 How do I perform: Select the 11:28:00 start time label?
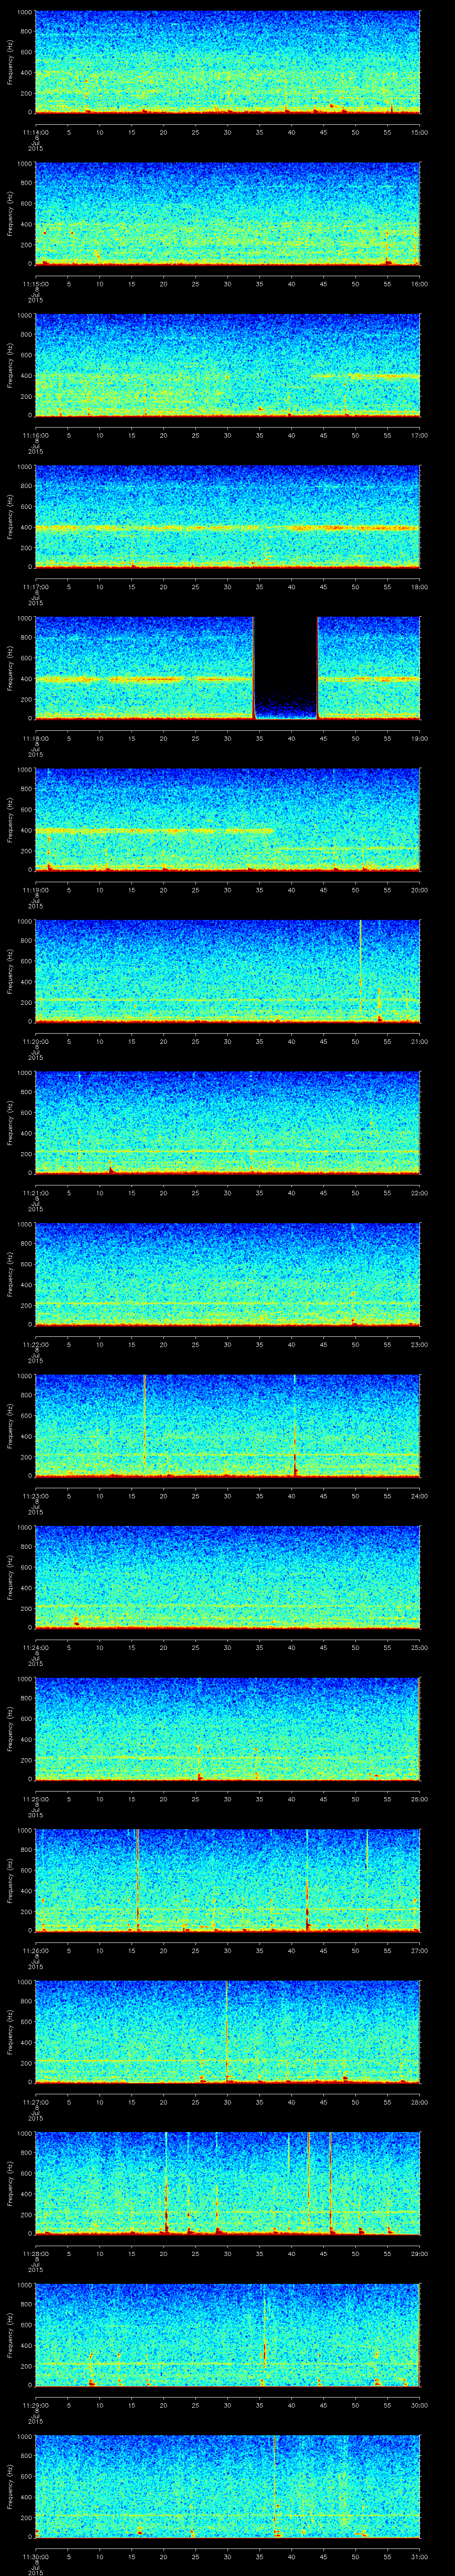tap(36, 2253)
